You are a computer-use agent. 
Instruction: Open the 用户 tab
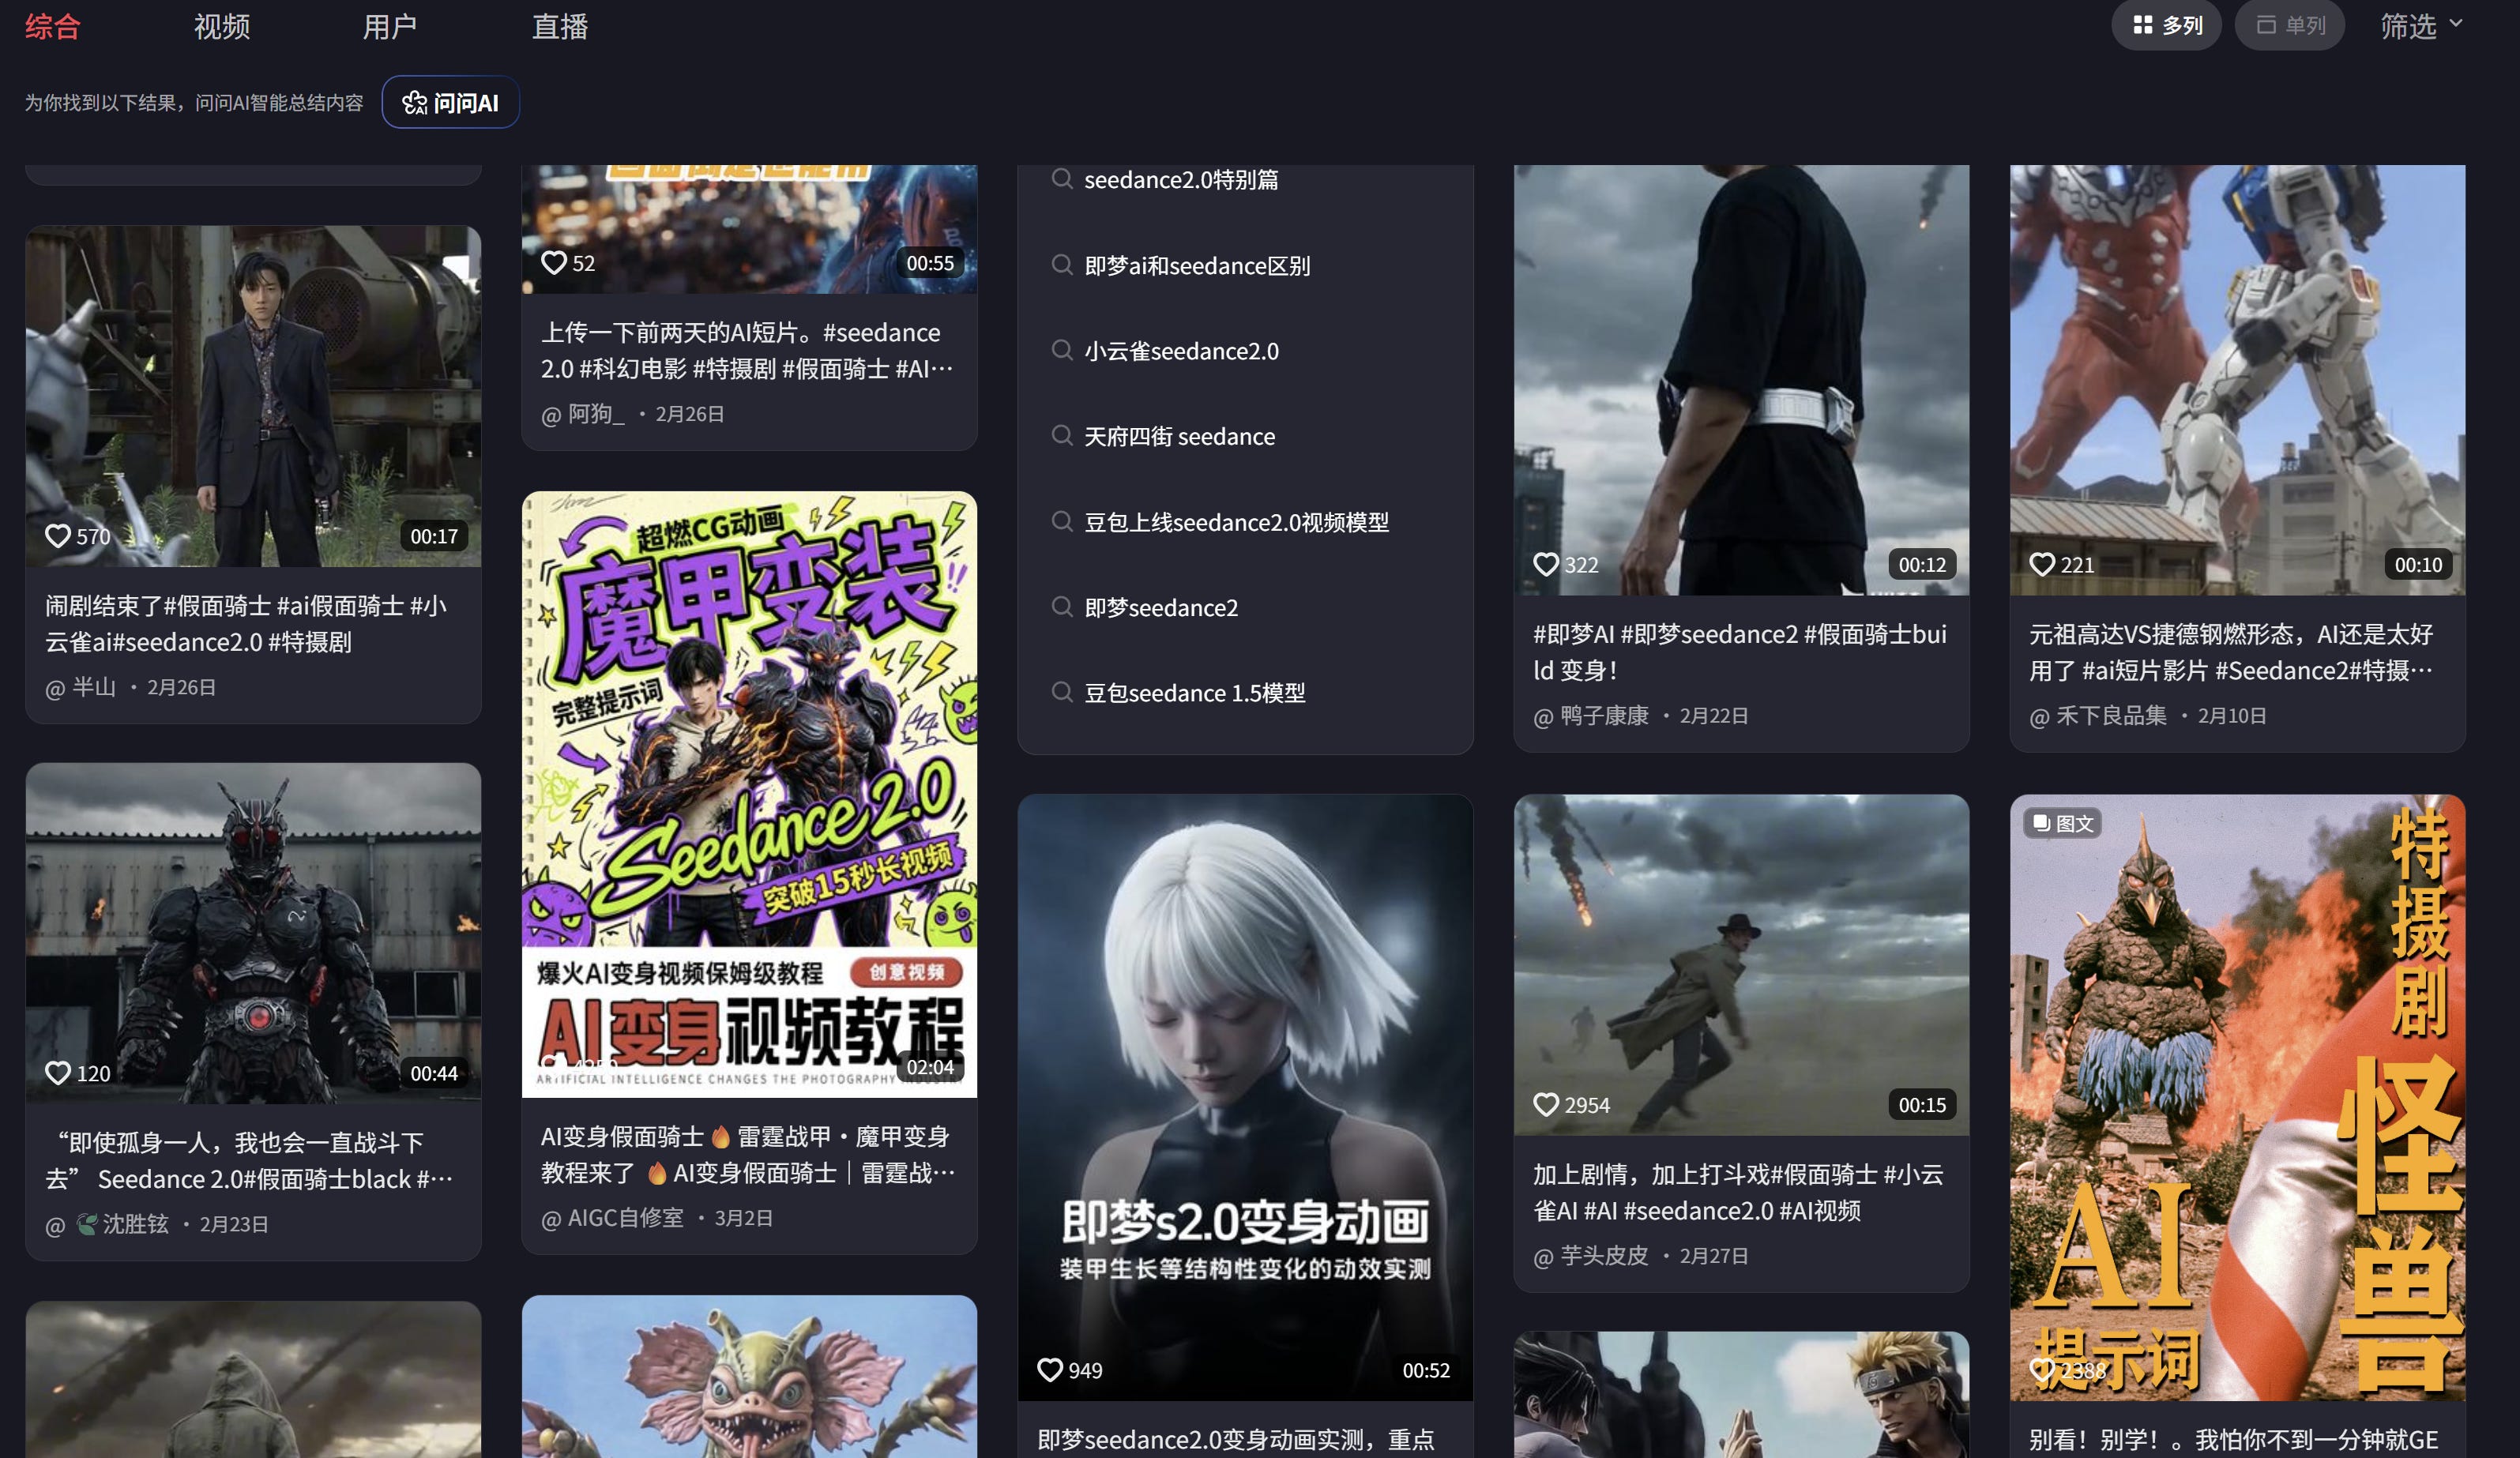click(390, 26)
